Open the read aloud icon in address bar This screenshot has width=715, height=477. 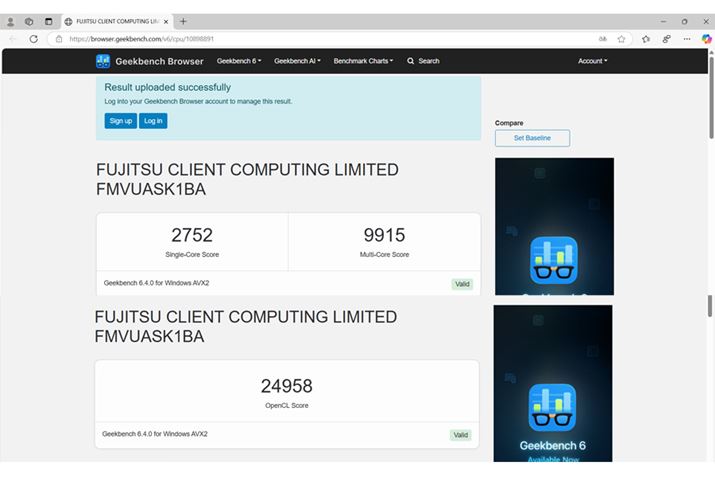[x=603, y=39]
